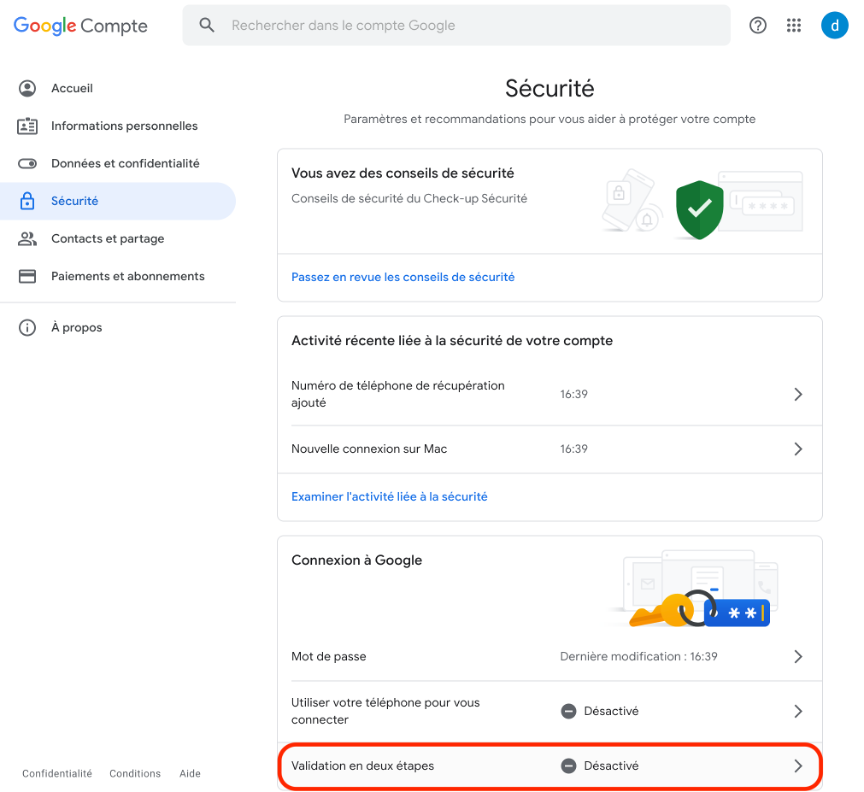Open the Aide footer link

pyautogui.click(x=190, y=773)
